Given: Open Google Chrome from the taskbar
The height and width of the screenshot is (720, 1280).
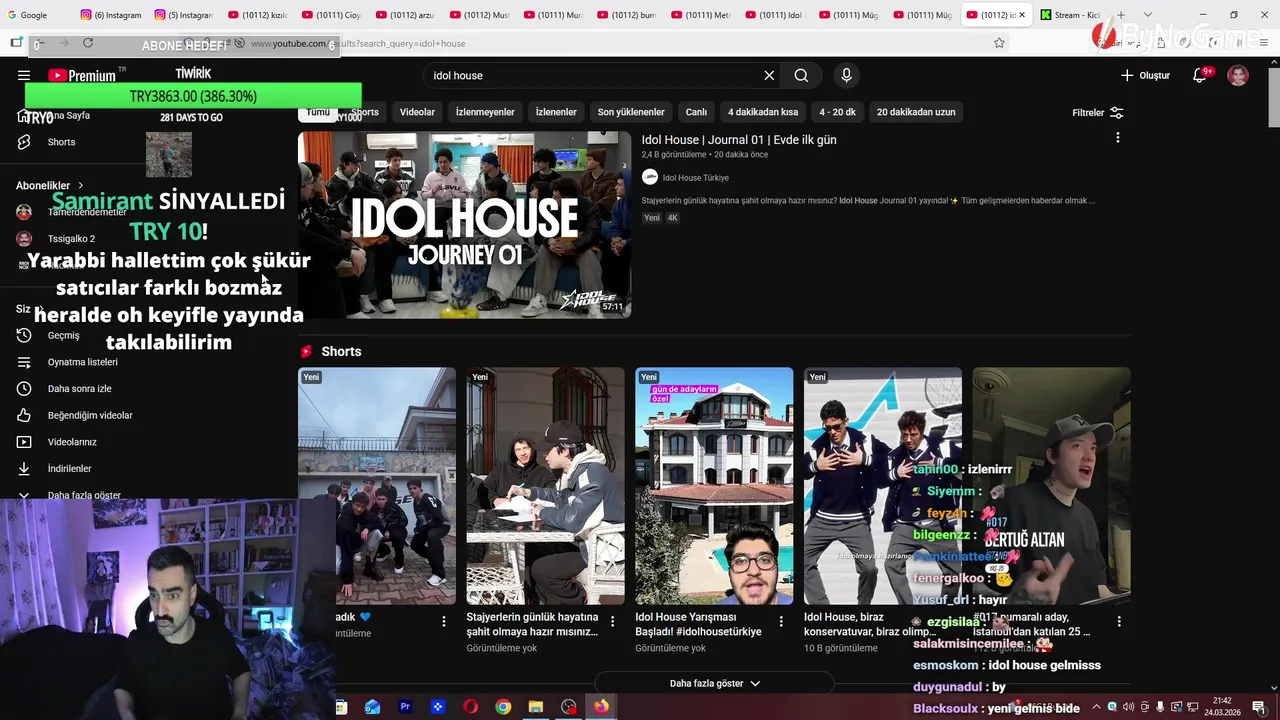Looking at the screenshot, I should (503, 707).
